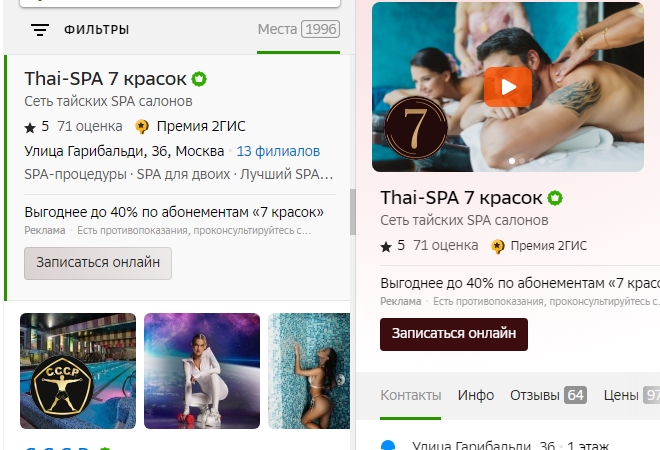The image size is (660, 450).
Task: Select the Контакты tab
Action: click(410, 395)
